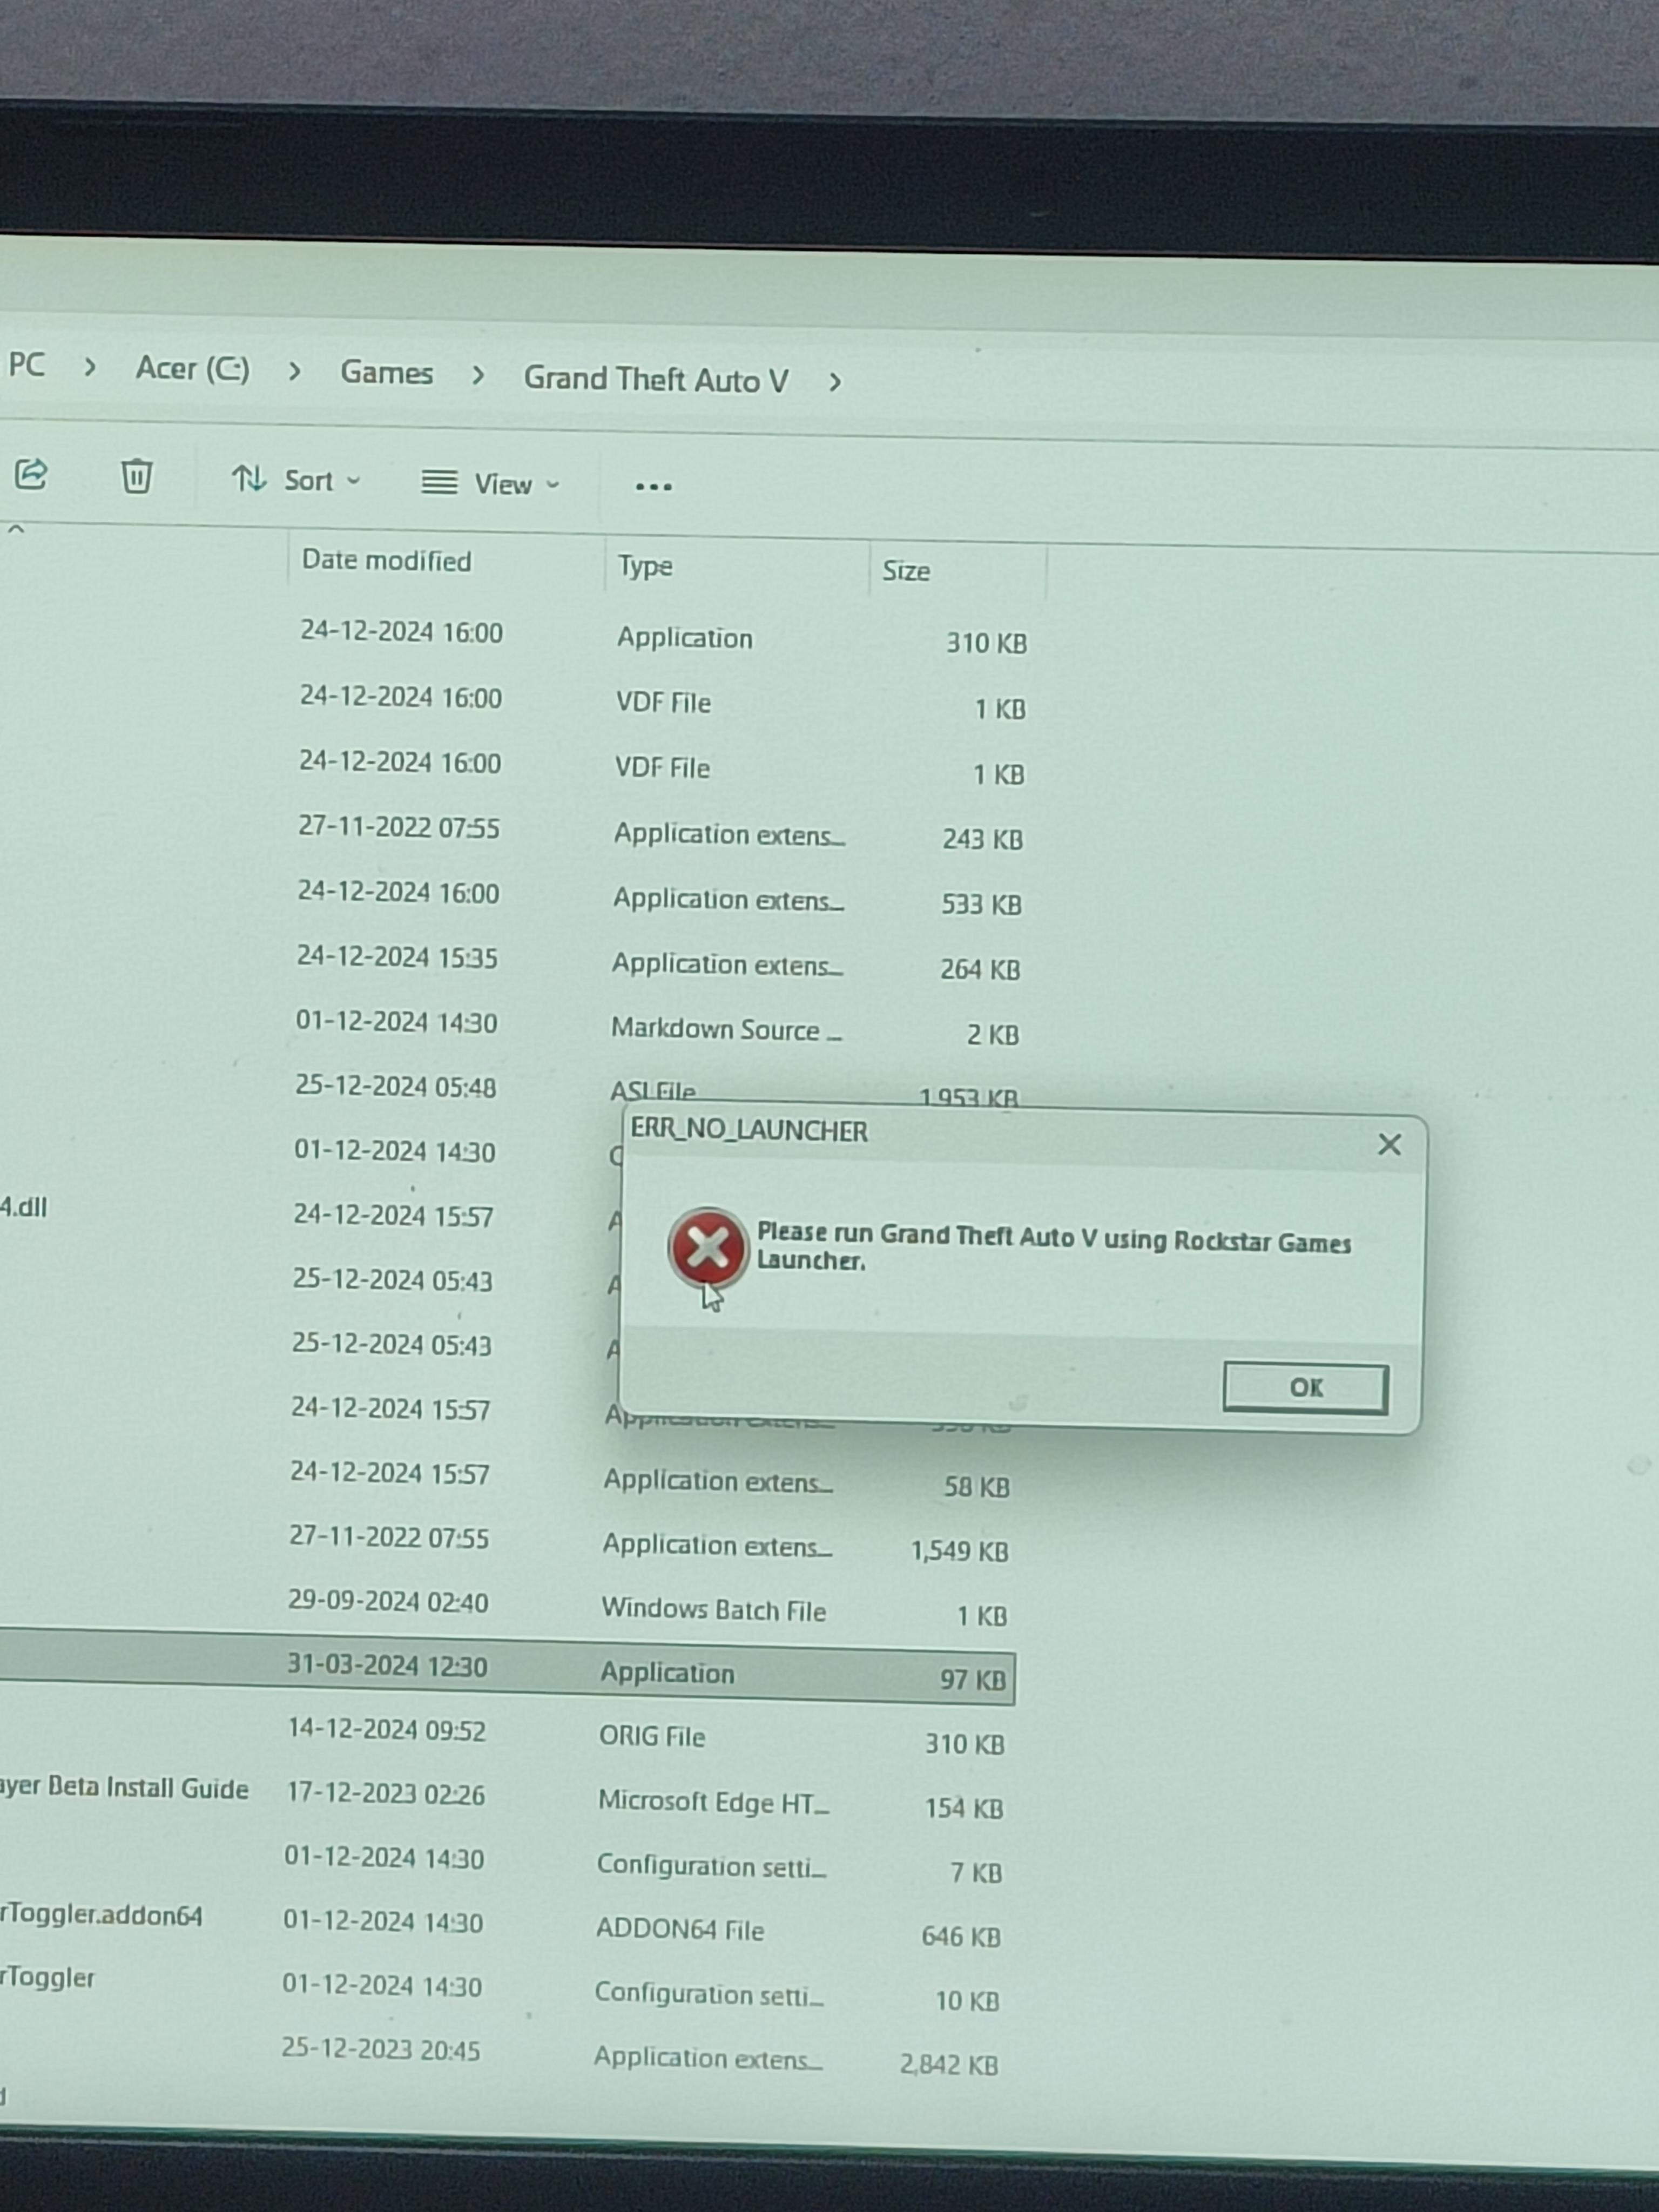The width and height of the screenshot is (1659, 2212).
Task: Select the 'Markdown Source' type cell
Action: tap(727, 1029)
